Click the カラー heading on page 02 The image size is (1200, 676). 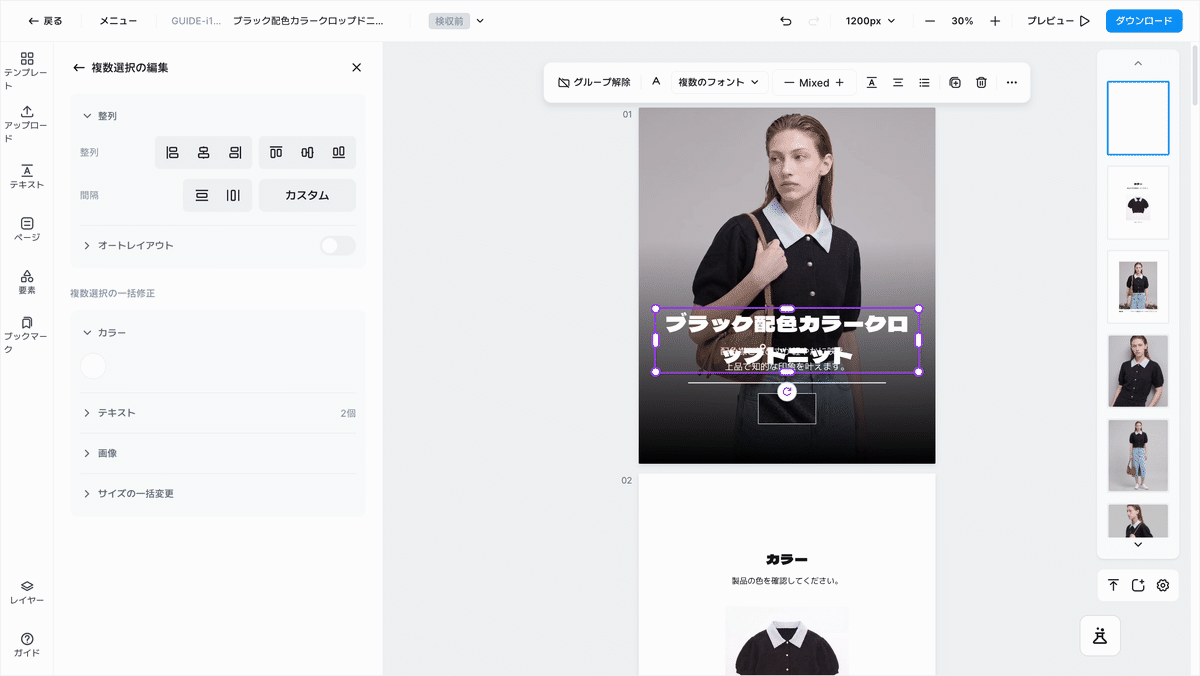click(x=787, y=559)
